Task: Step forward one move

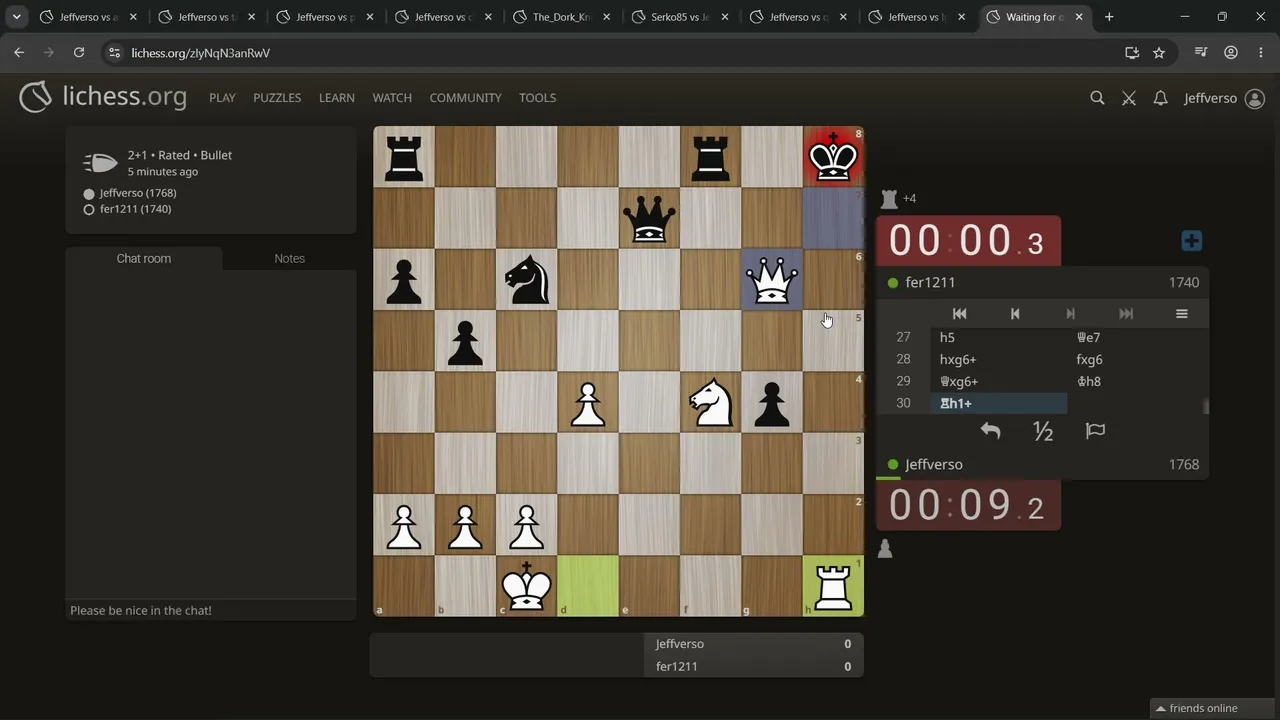Action: (1070, 314)
